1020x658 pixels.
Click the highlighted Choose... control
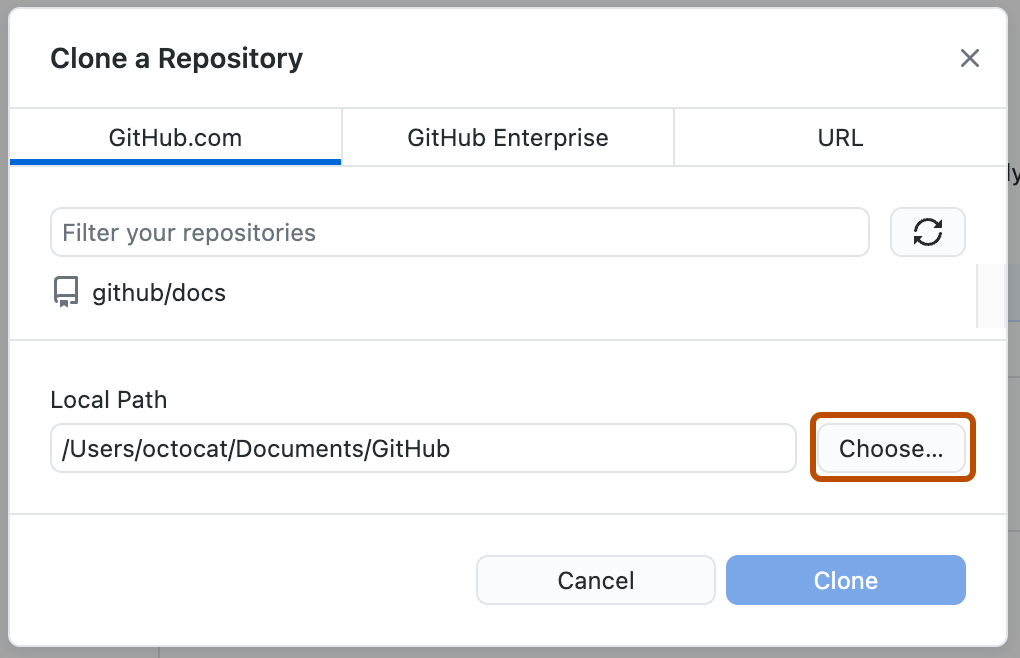(890, 448)
